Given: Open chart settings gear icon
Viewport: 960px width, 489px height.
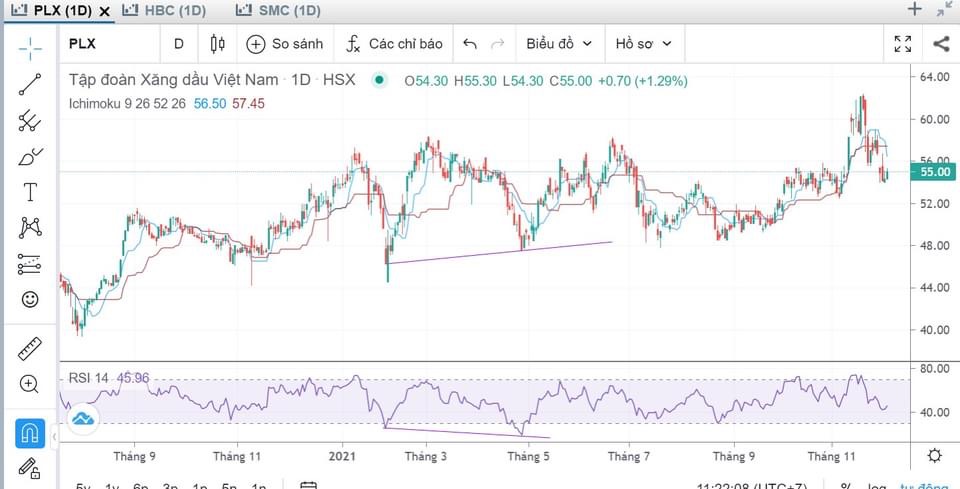Looking at the screenshot, I should tap(934, 456).
